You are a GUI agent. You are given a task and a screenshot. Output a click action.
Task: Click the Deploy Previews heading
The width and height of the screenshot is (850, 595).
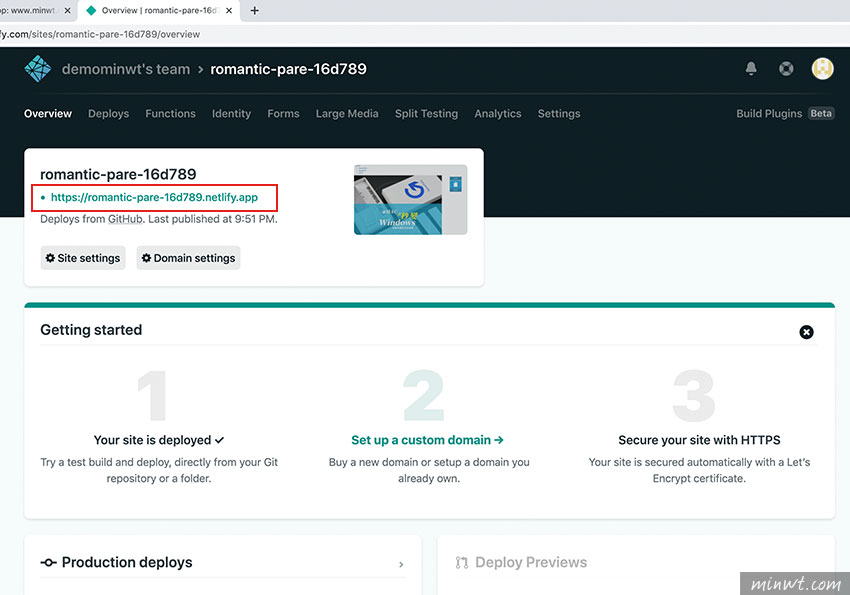click(531, 562)
